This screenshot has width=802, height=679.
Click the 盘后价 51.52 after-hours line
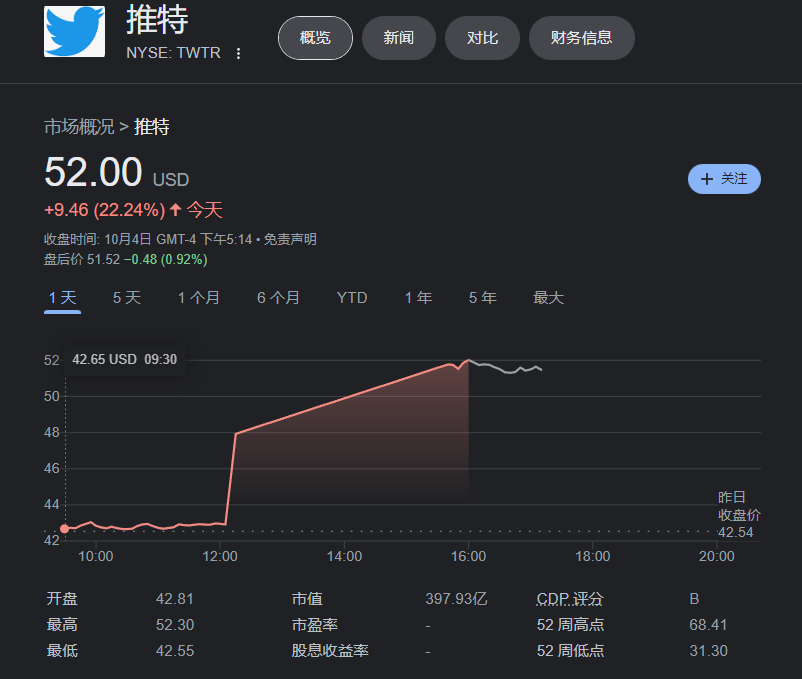[x=126, y=260]
